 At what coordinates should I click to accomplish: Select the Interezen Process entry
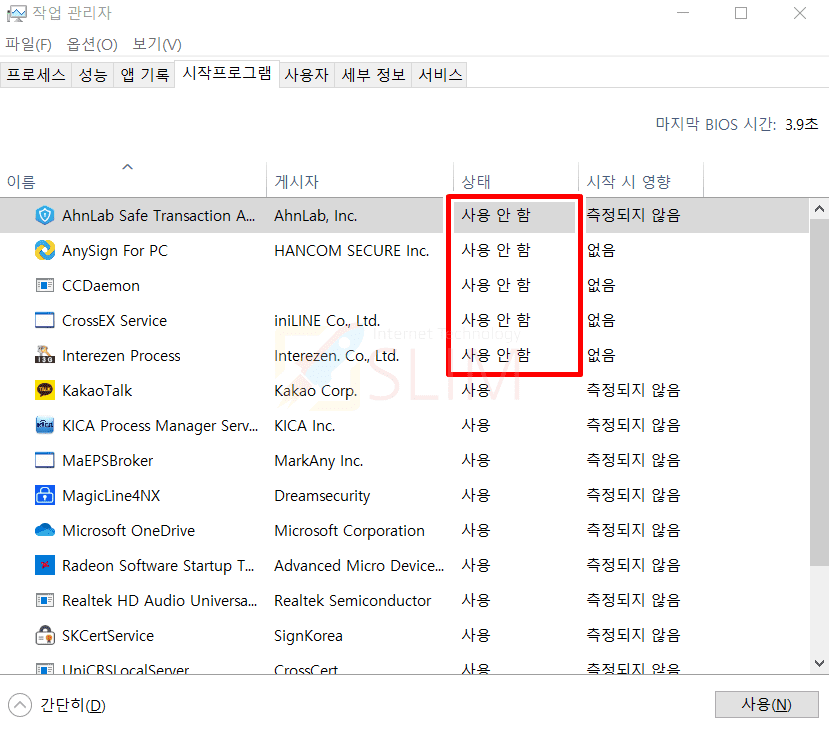(121, 355)
